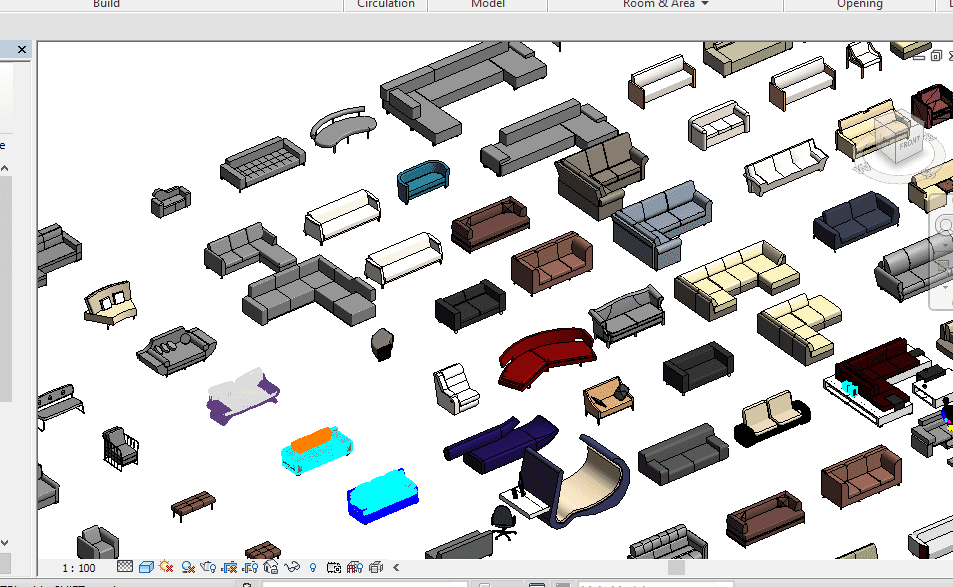This screenshot has height=587, width=953.
Task: Click Temporary Hide/Isolate glasses icon
Action: [x=293, y=568]
